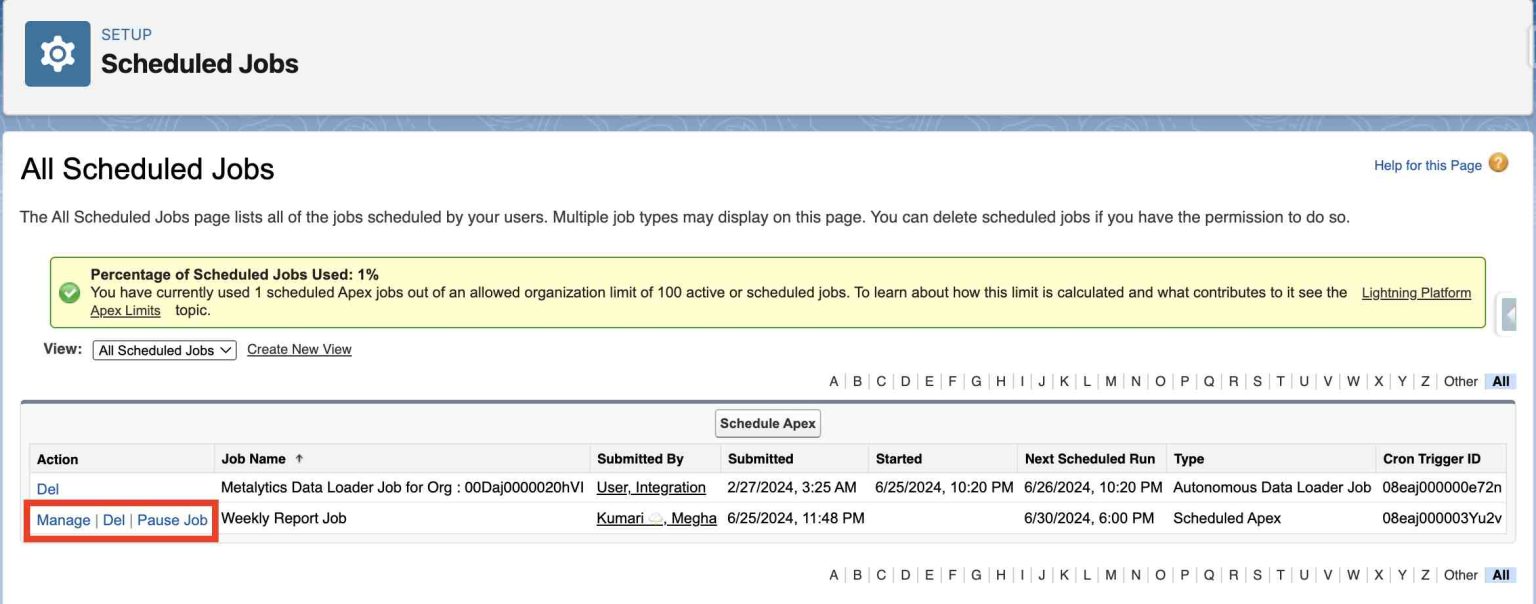Manage the Weekly Report Job
Viewport: 1536px width, 604px height.
tap(62, 520)
